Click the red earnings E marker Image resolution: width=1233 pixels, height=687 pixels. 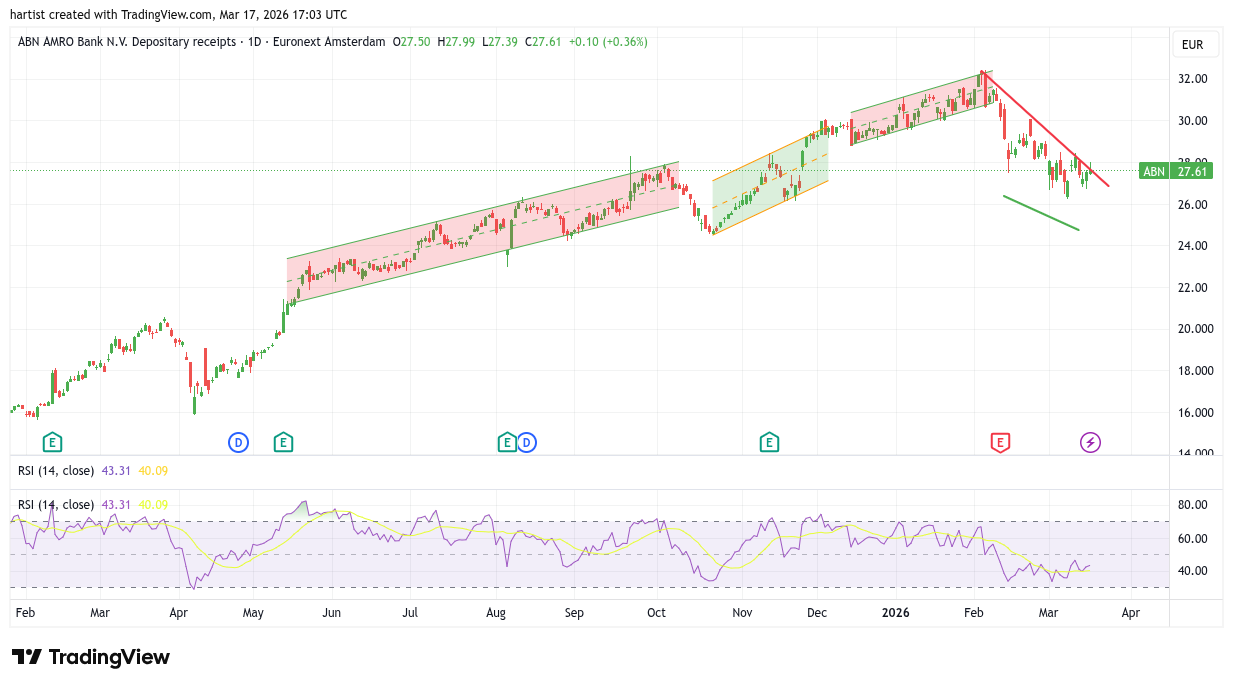999,442
